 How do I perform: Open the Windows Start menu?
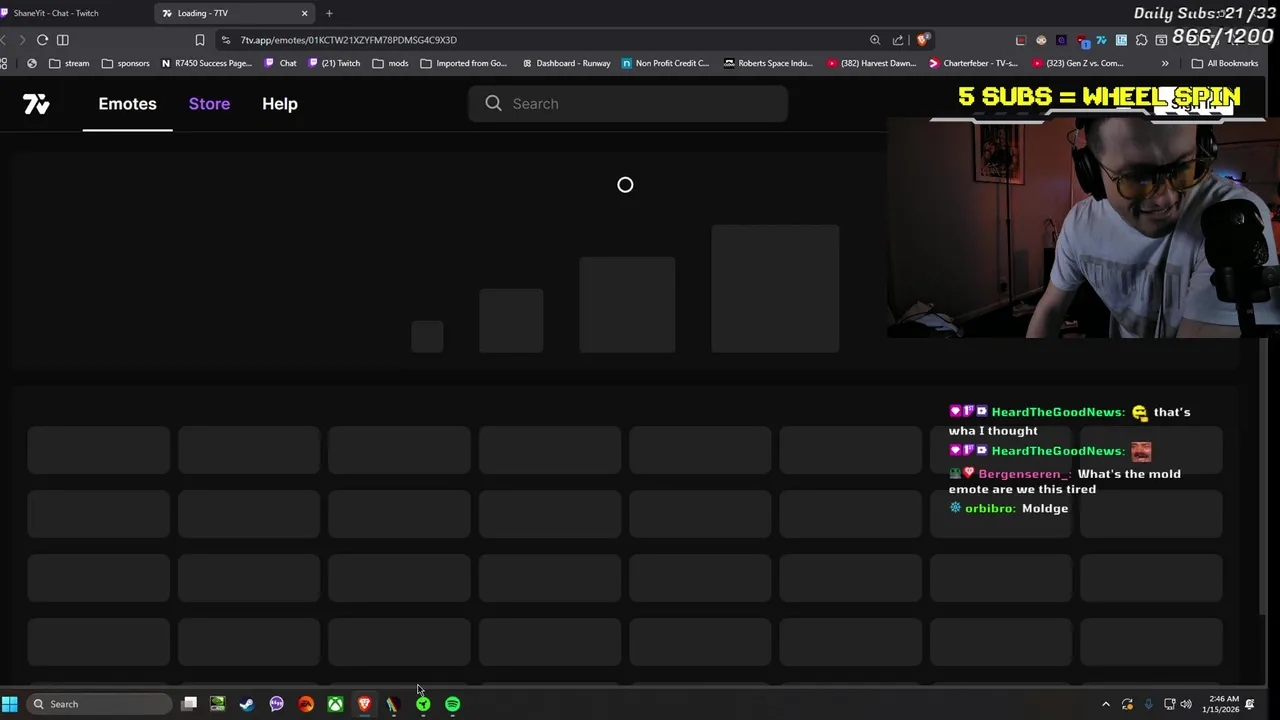(x=10, y=704)
